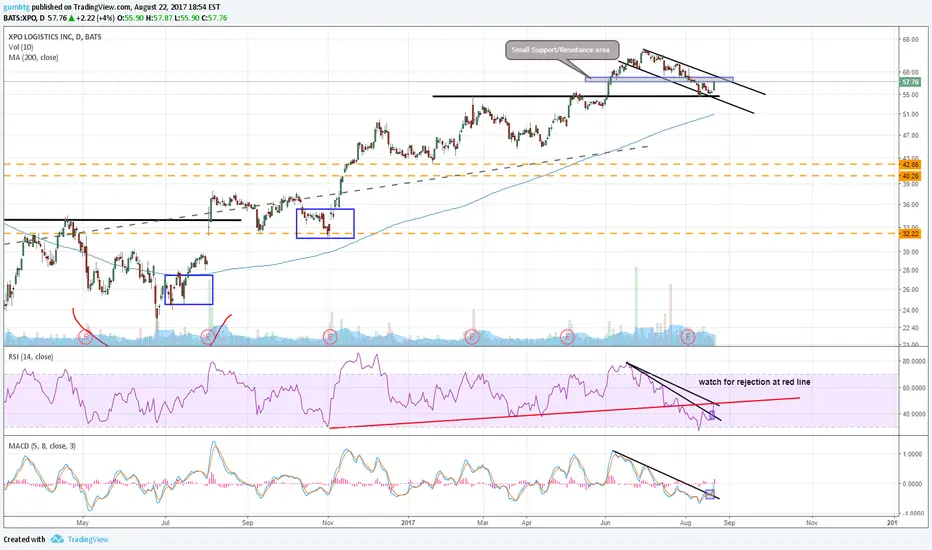This screenshot has height=550, width=932.
Task: Click the 'Vol (10)' indicator label
Action: 21,47
